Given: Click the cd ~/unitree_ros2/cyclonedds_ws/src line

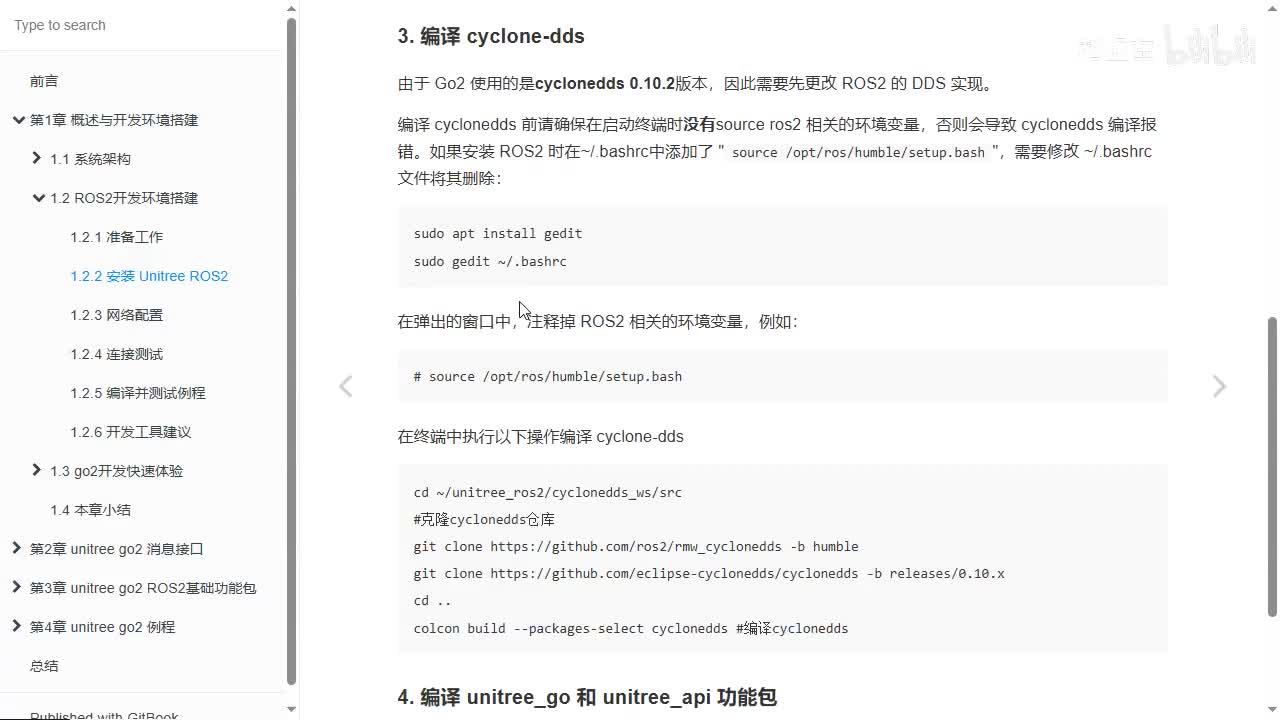Looking at the screenshot, I should point(548,492).
